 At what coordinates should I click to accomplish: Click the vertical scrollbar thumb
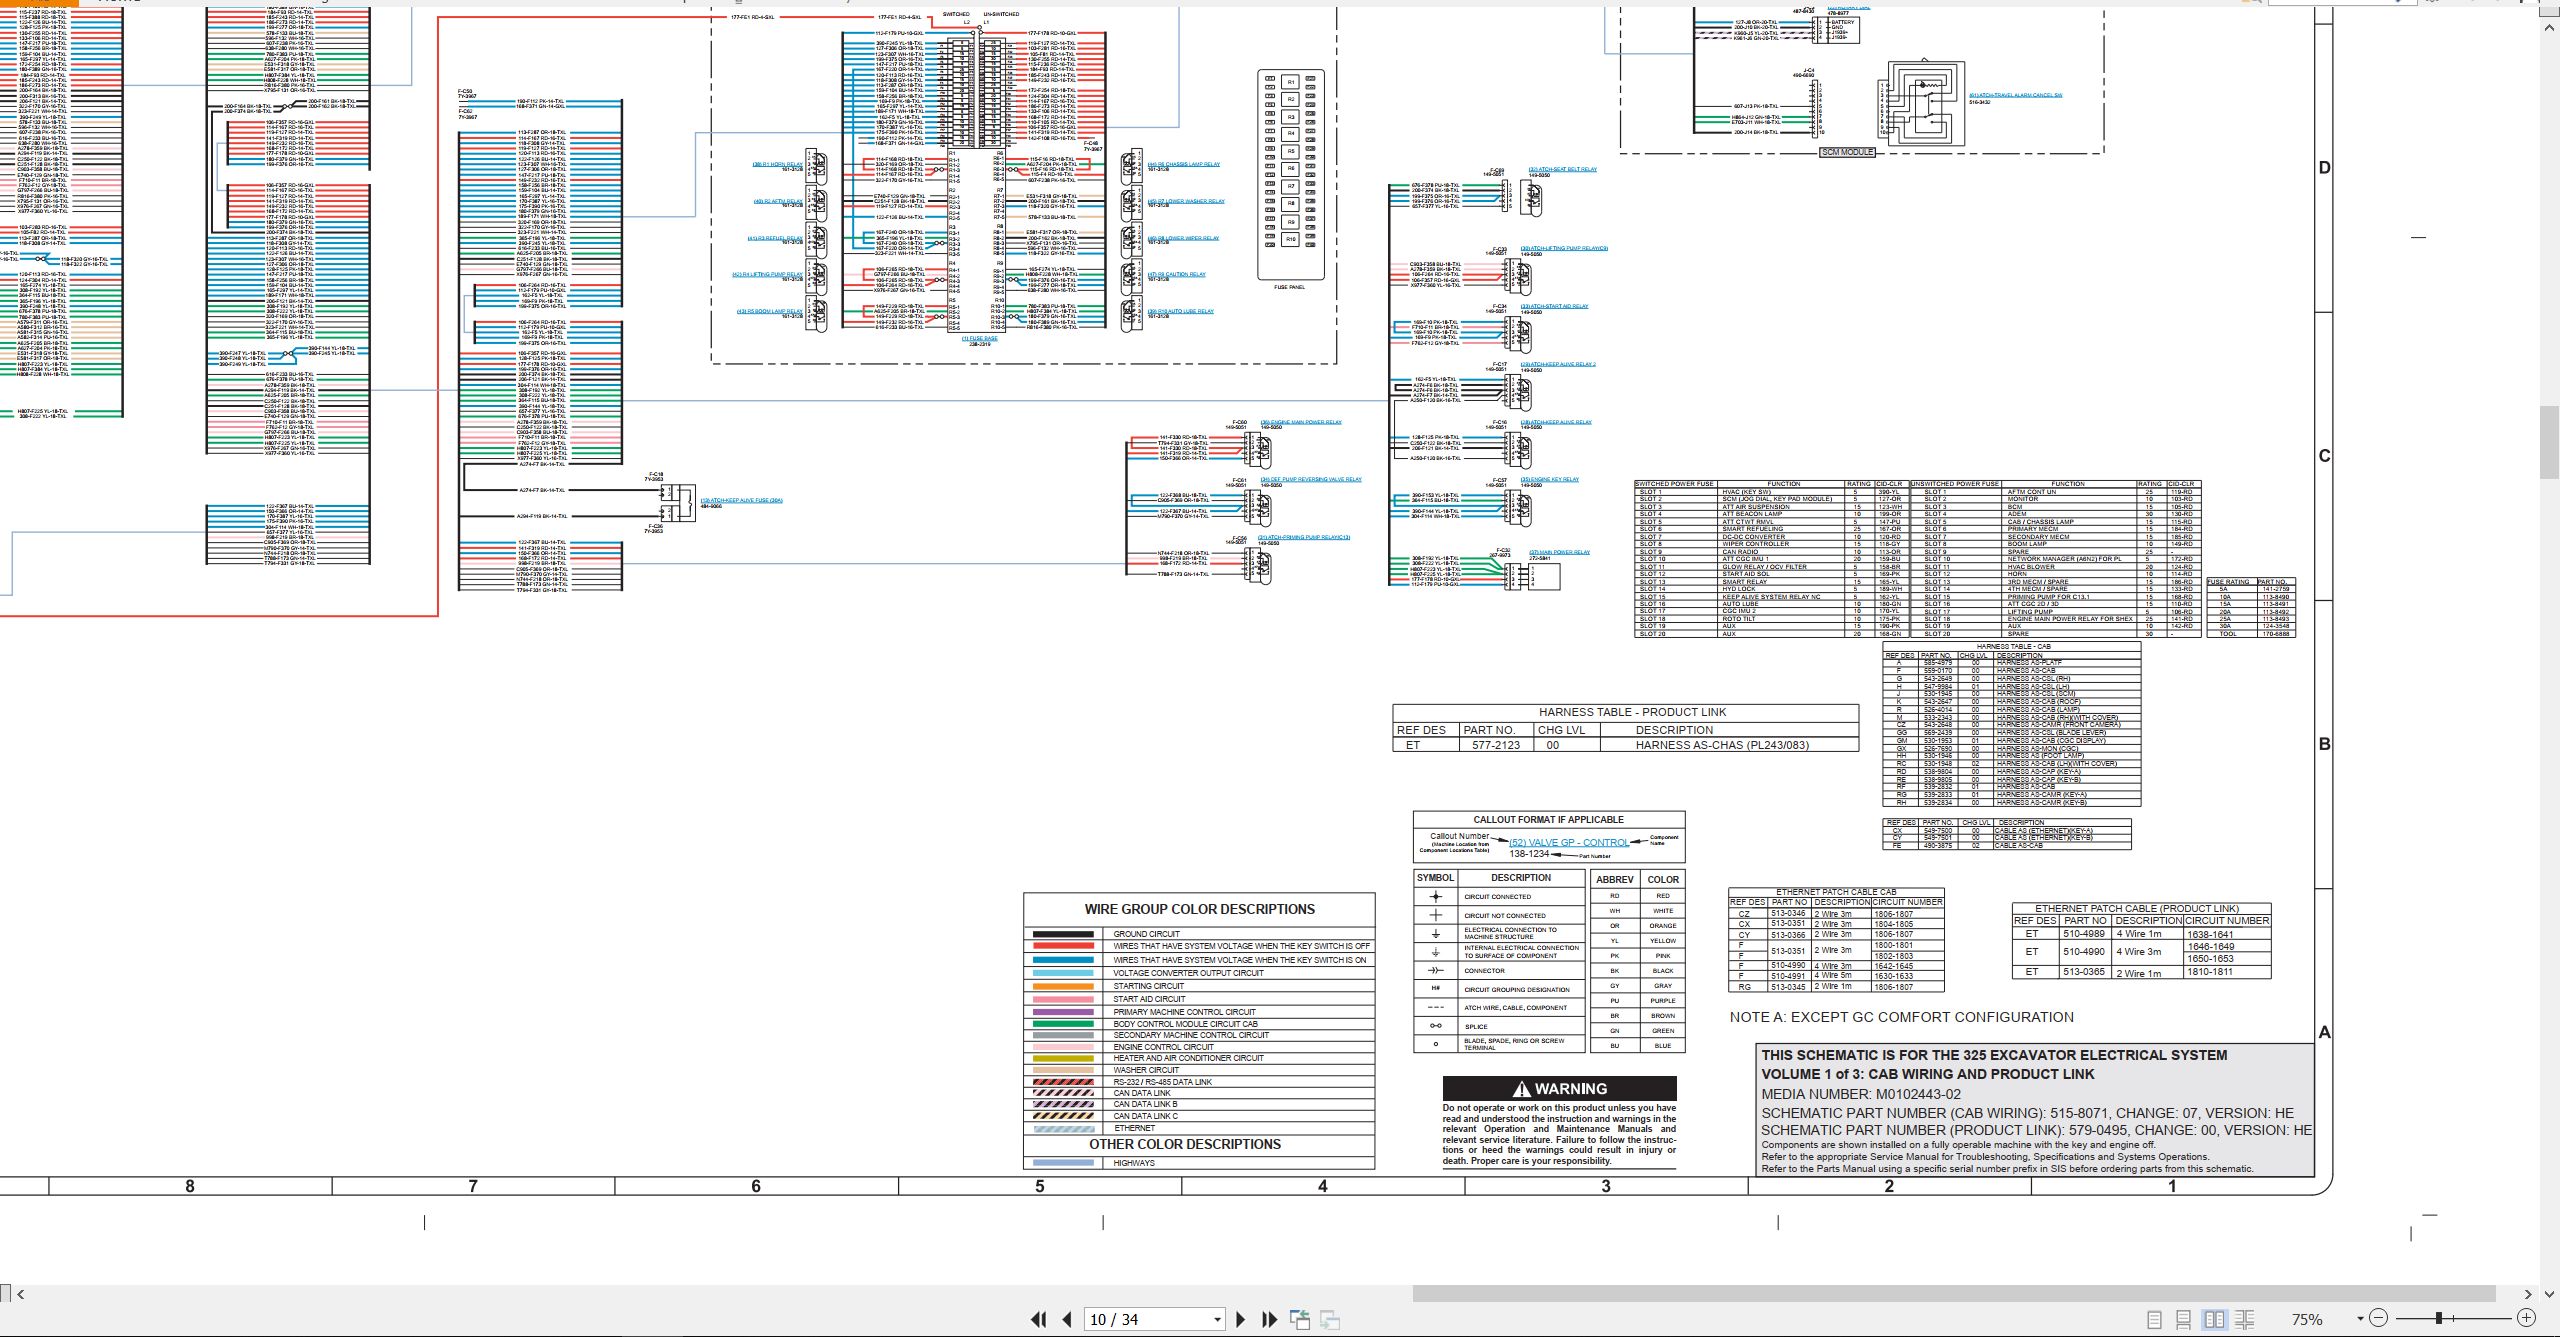pyautogui.click(x=2549, y=442)
